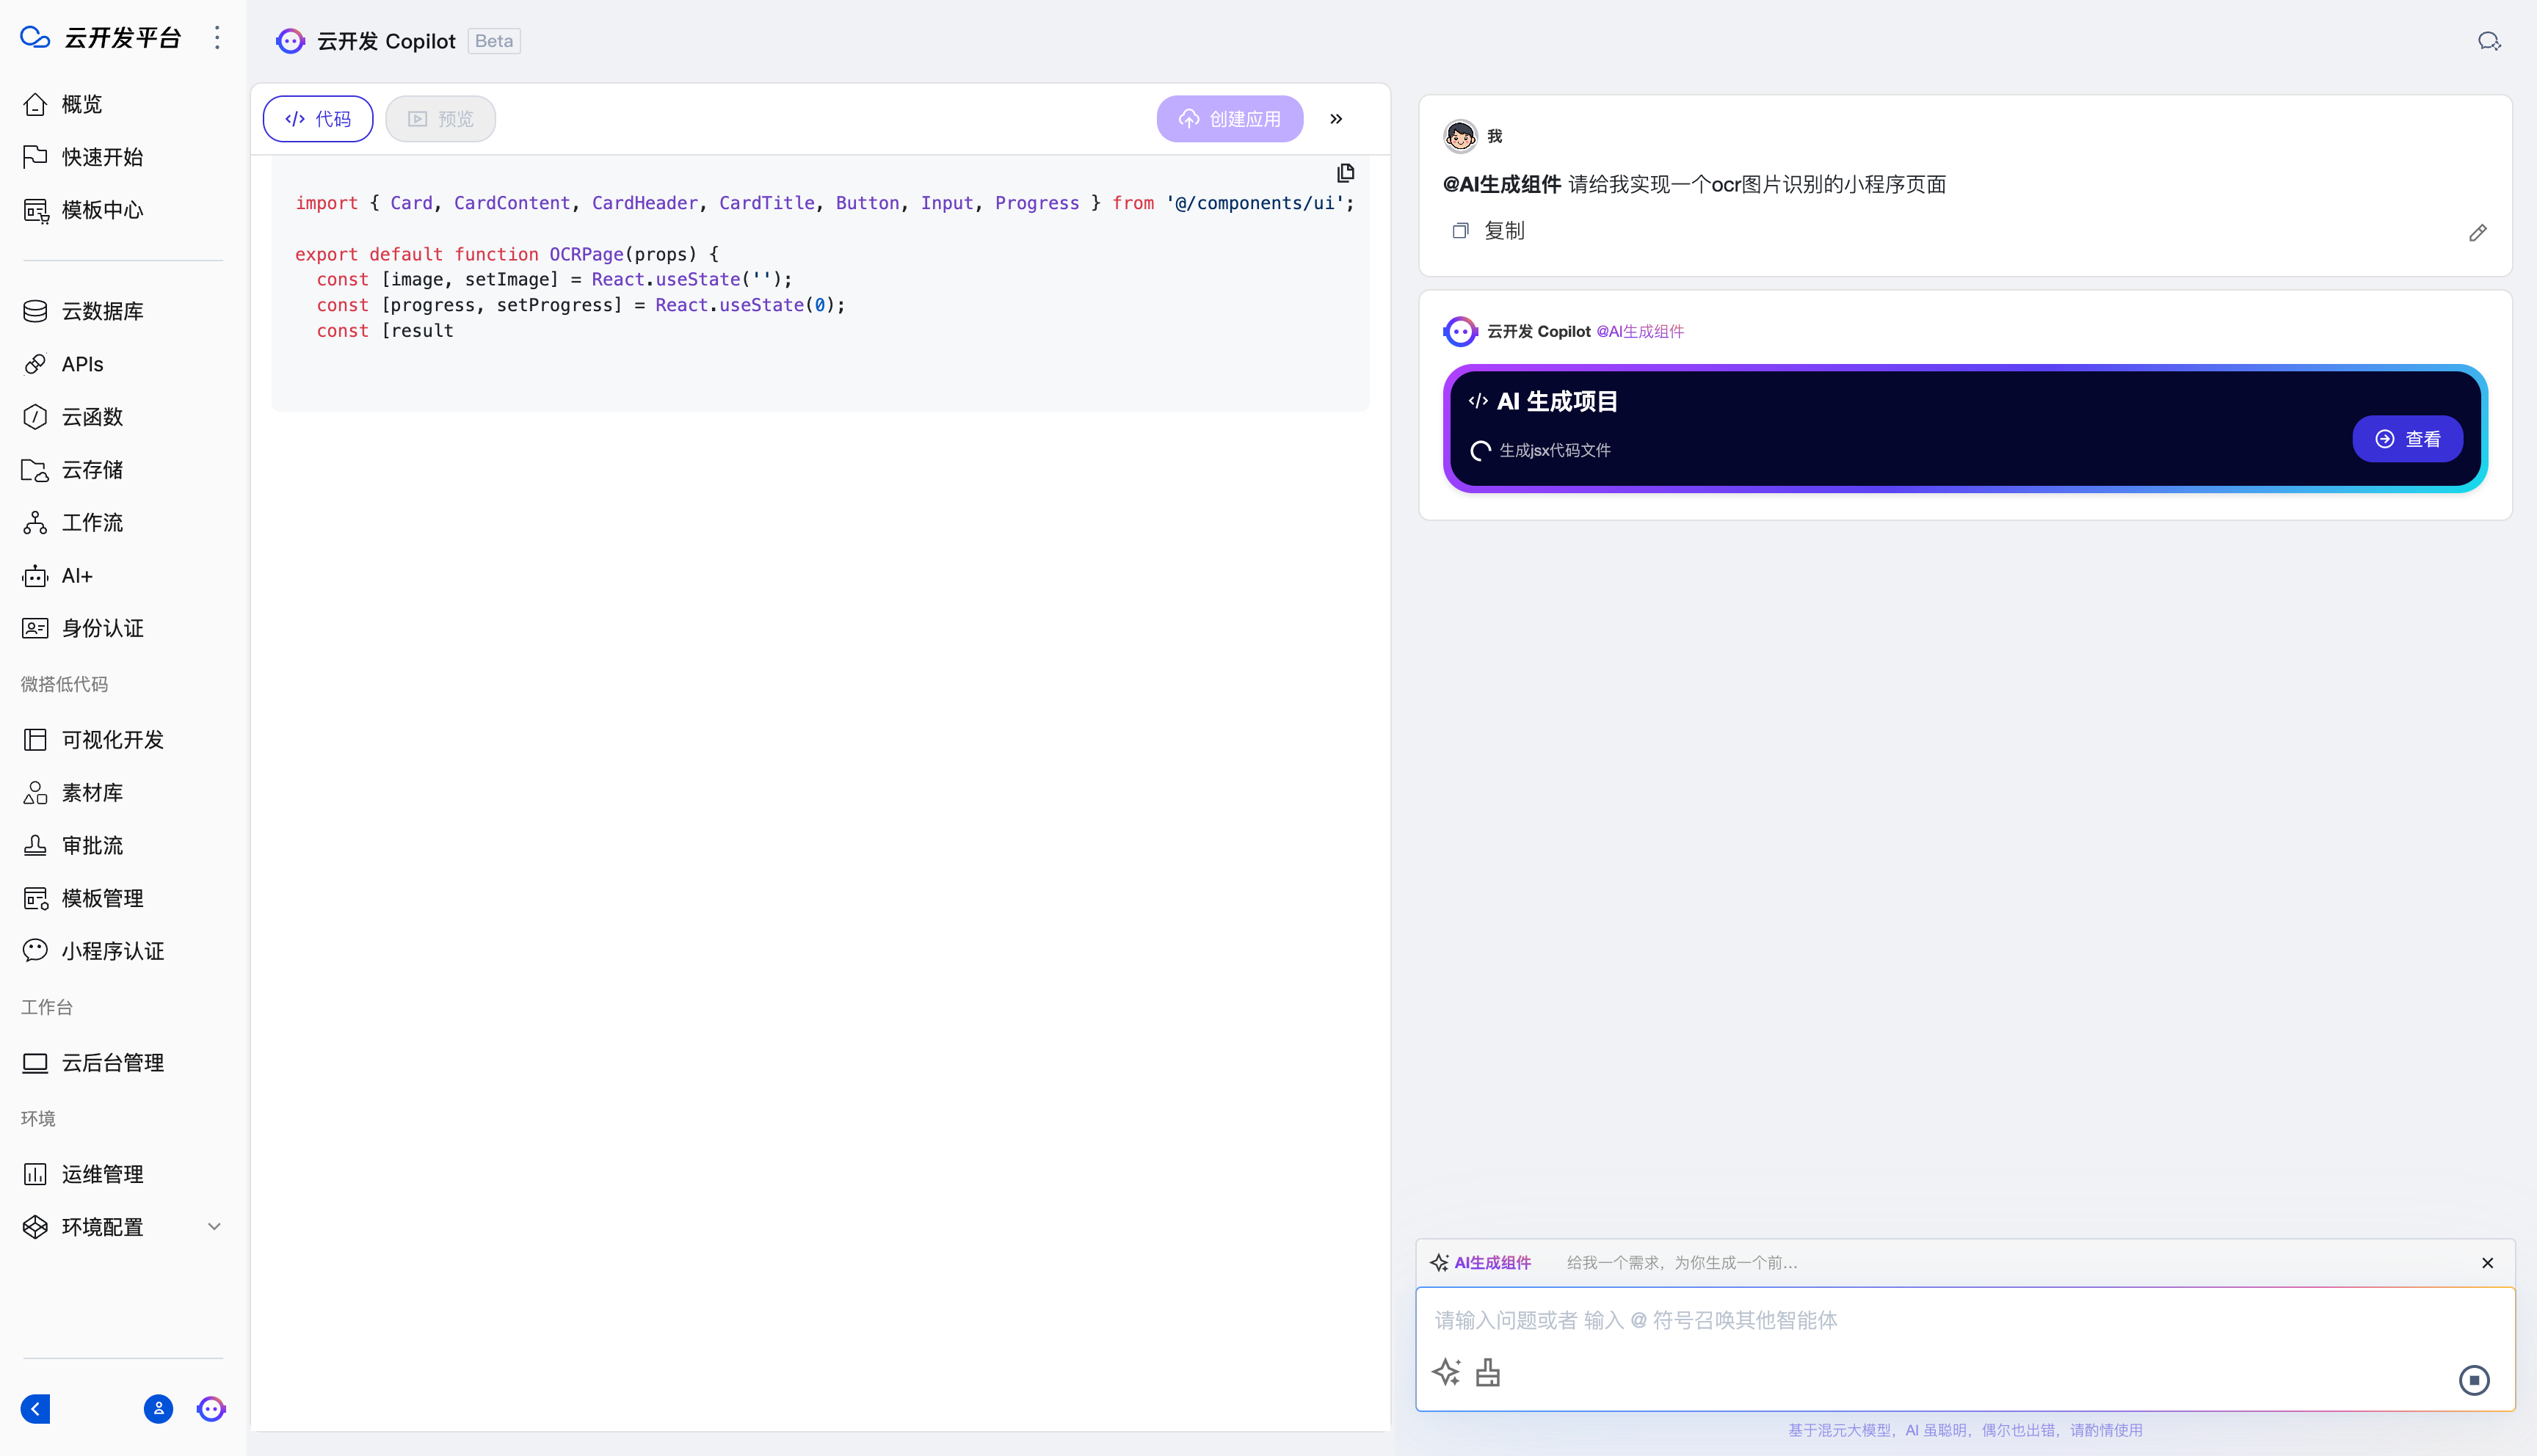Switch to the 预览 tab
The height and width of the screenshot is (1456, 2537).
pos(441,119)
